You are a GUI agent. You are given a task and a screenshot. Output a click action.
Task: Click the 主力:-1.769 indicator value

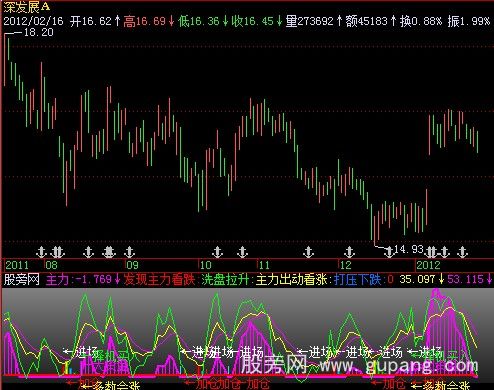click(83, 279)
